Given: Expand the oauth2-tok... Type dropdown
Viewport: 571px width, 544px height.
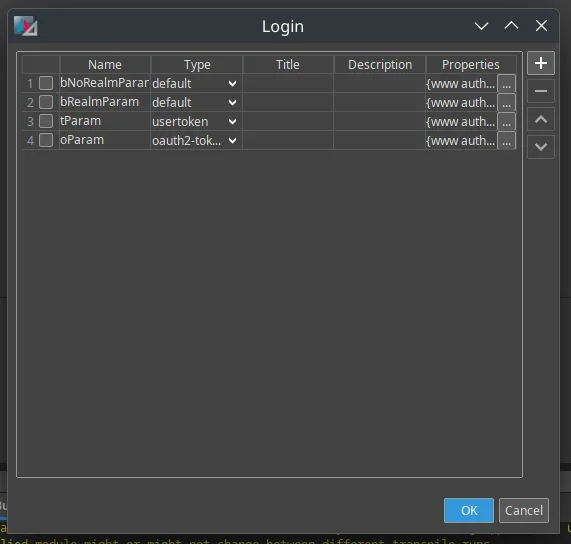Looking at the screenshot, I should [x=196, y=140].
